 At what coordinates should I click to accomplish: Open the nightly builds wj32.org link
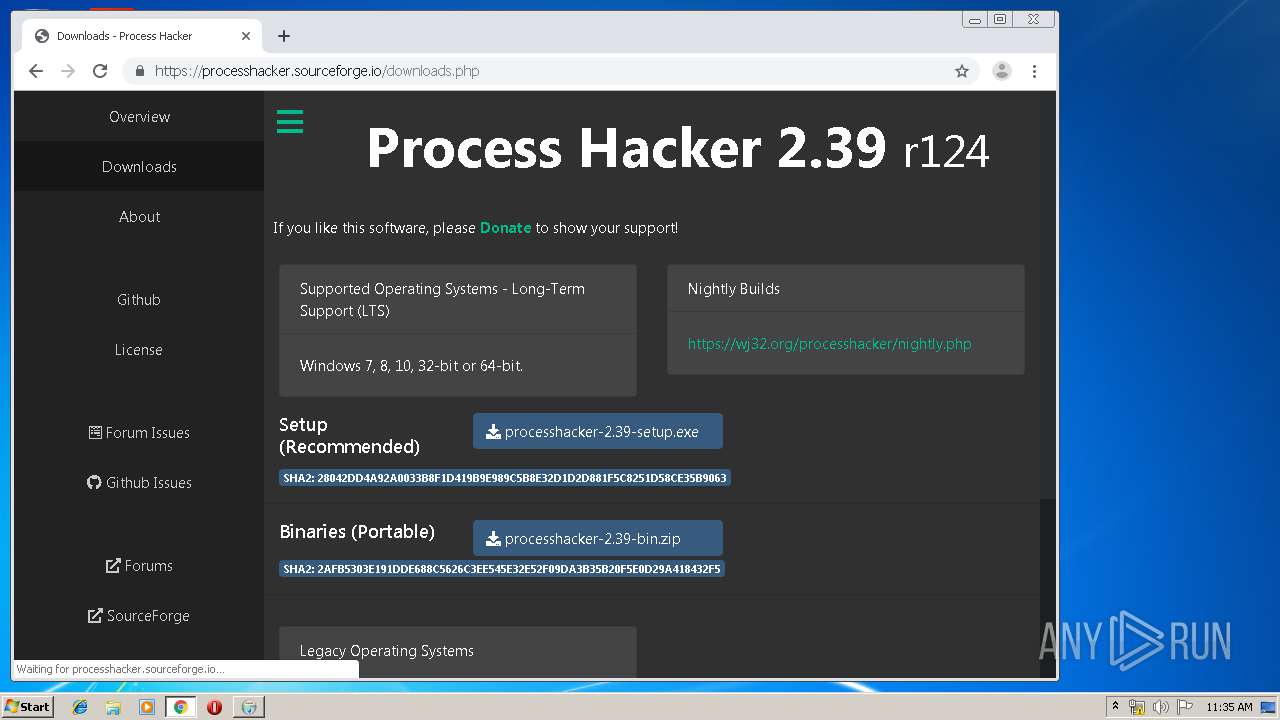click(829, 344)
